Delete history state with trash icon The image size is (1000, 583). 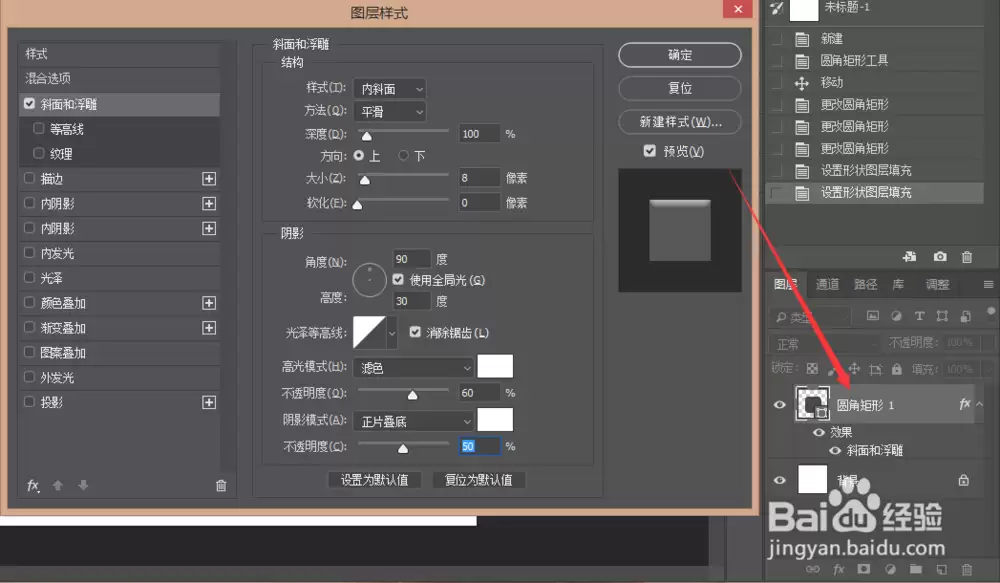pos(967,256)
